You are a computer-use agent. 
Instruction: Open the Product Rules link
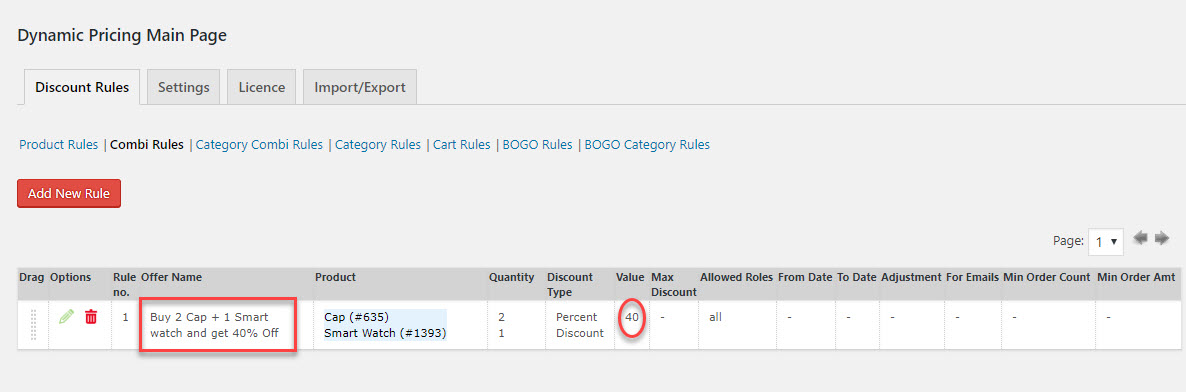58,145
